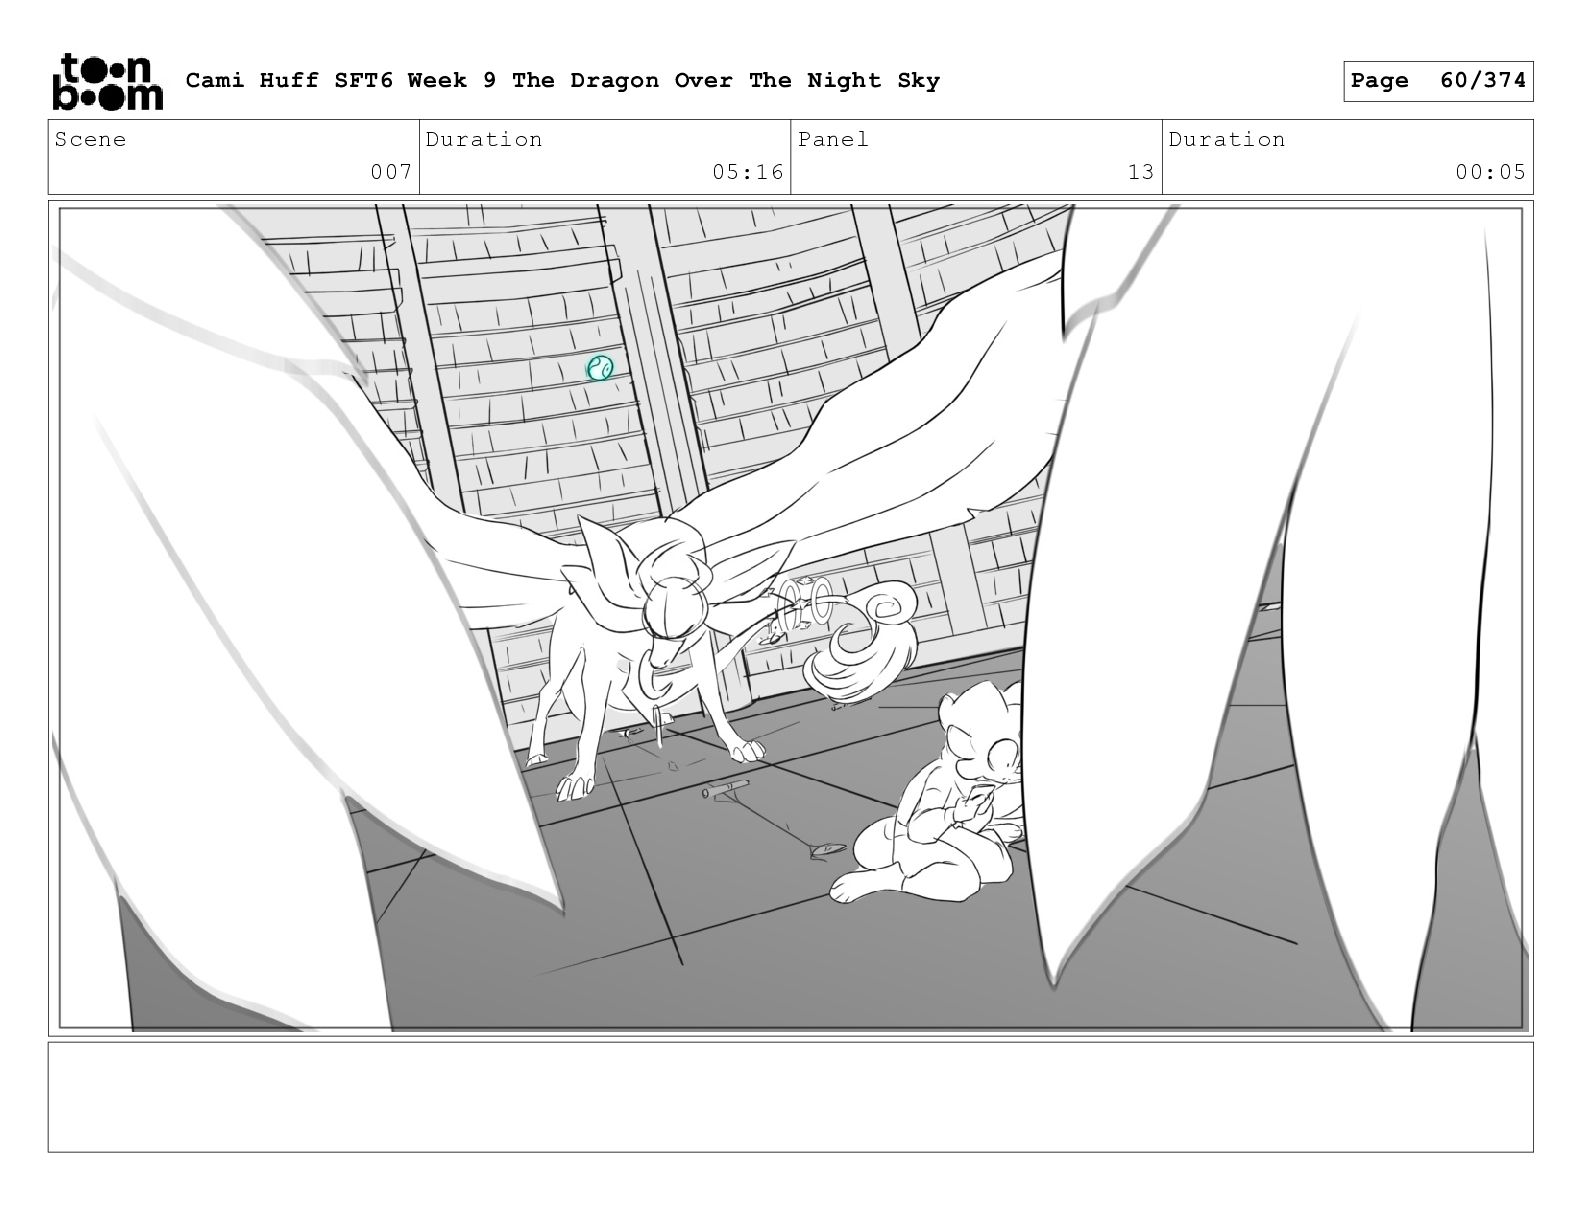Screen dimensions: 1584x1224
Task: Click the scene duration value '05:16'
Action: (748, 172)
